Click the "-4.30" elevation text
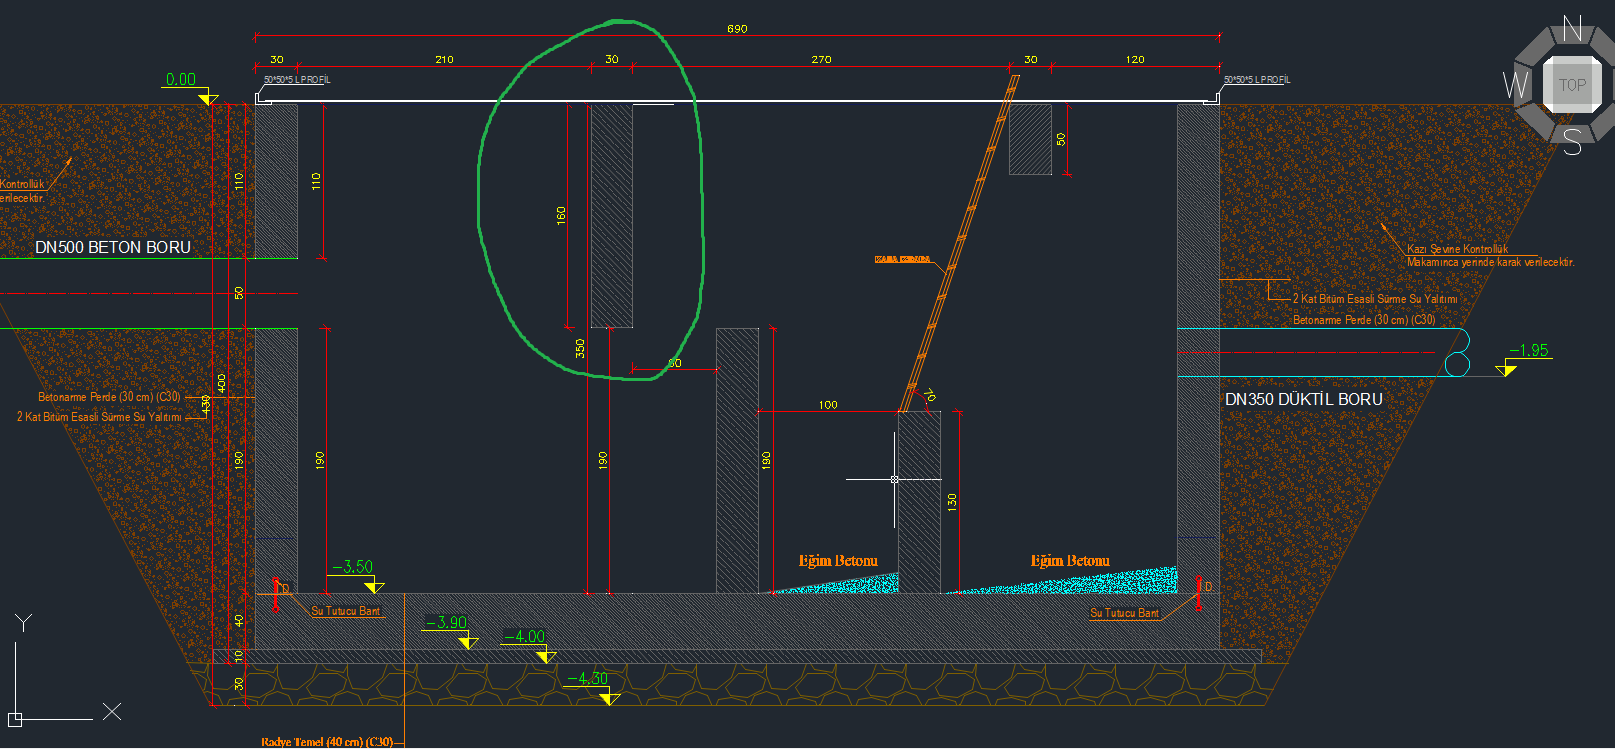Screen dimensions: 1615x749 587,678
